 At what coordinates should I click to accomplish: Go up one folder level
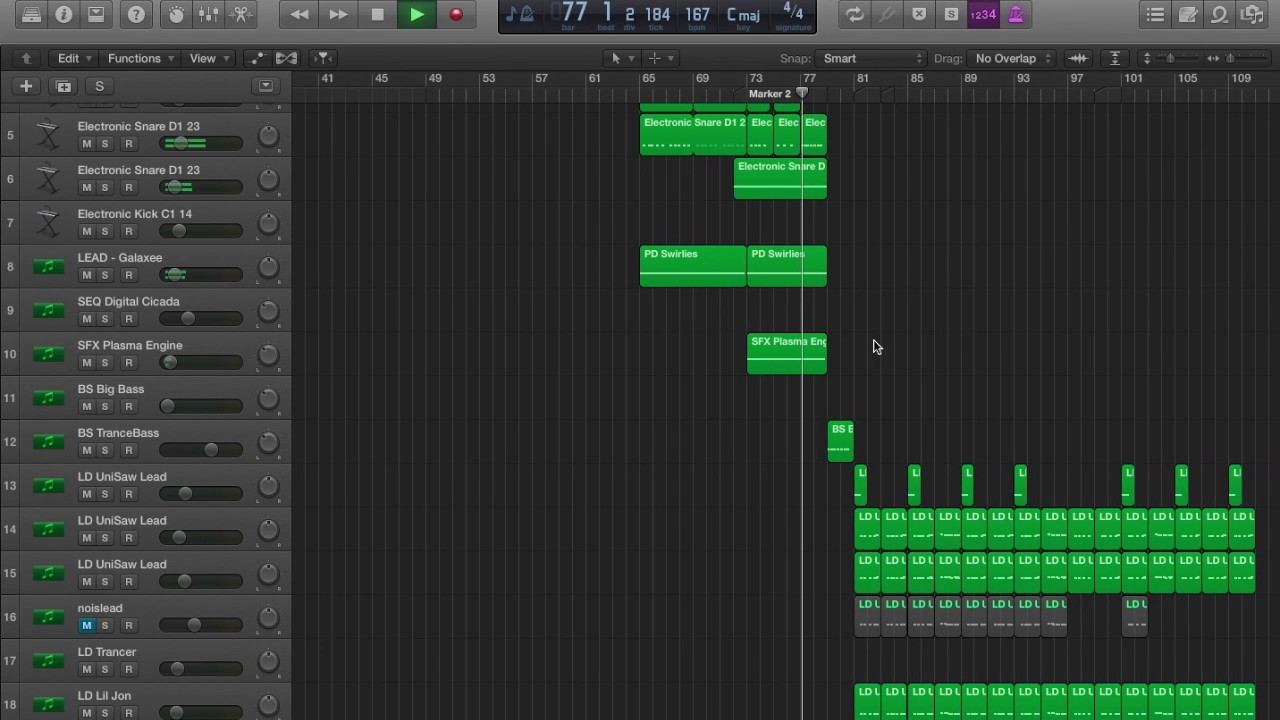click(x=26, y=58)
